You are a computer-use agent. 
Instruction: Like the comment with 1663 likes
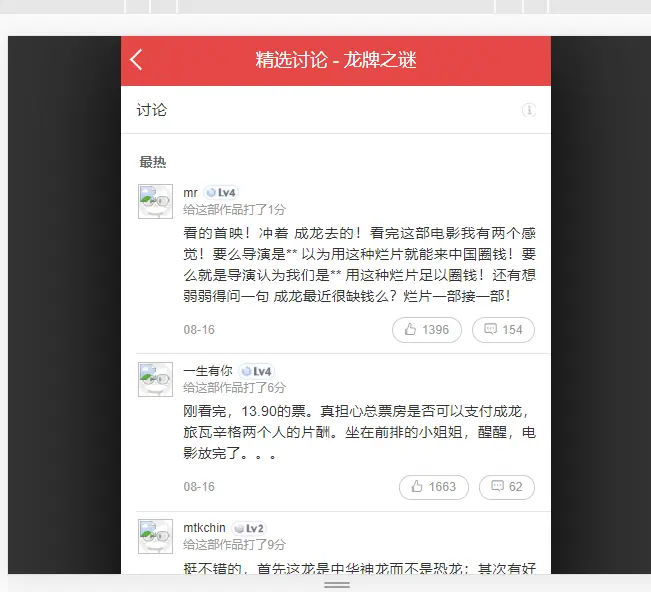click(434, 487)
